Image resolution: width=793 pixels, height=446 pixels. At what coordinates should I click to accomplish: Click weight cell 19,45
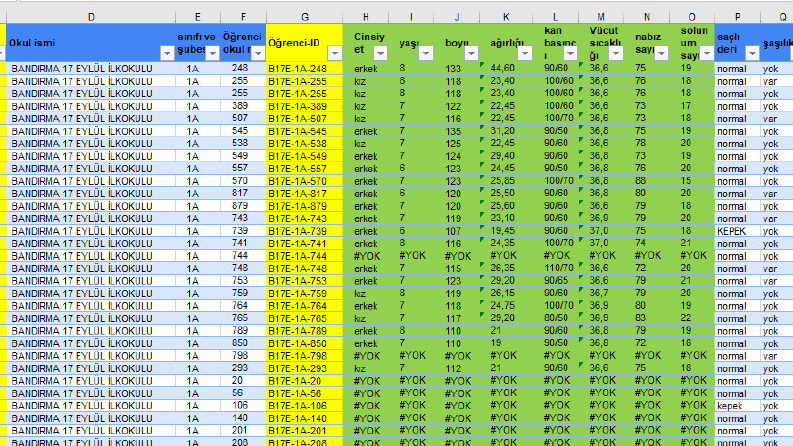point(506,231)
